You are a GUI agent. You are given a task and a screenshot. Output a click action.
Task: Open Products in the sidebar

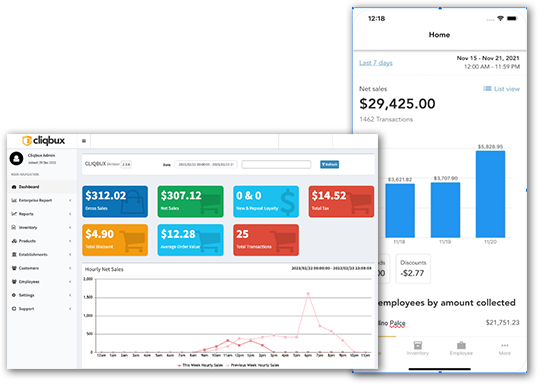click(41, 241)
